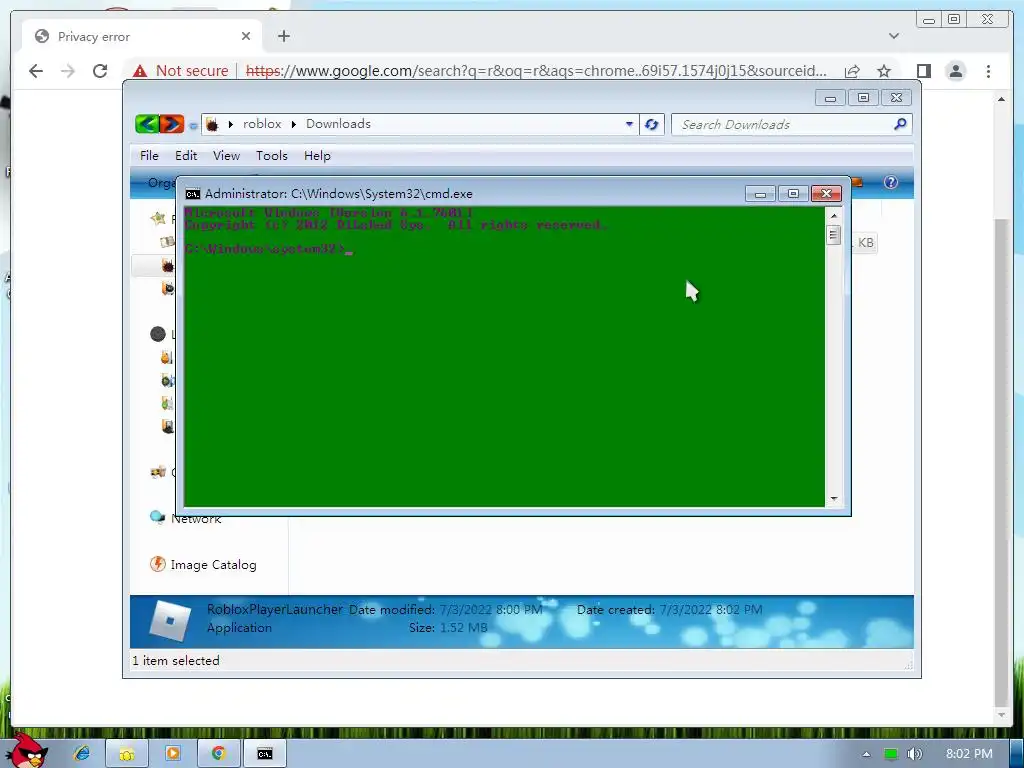Open the Tools menu in Explorer
The width and height of the screenshot is (1024, 768).
pos(272,155)
